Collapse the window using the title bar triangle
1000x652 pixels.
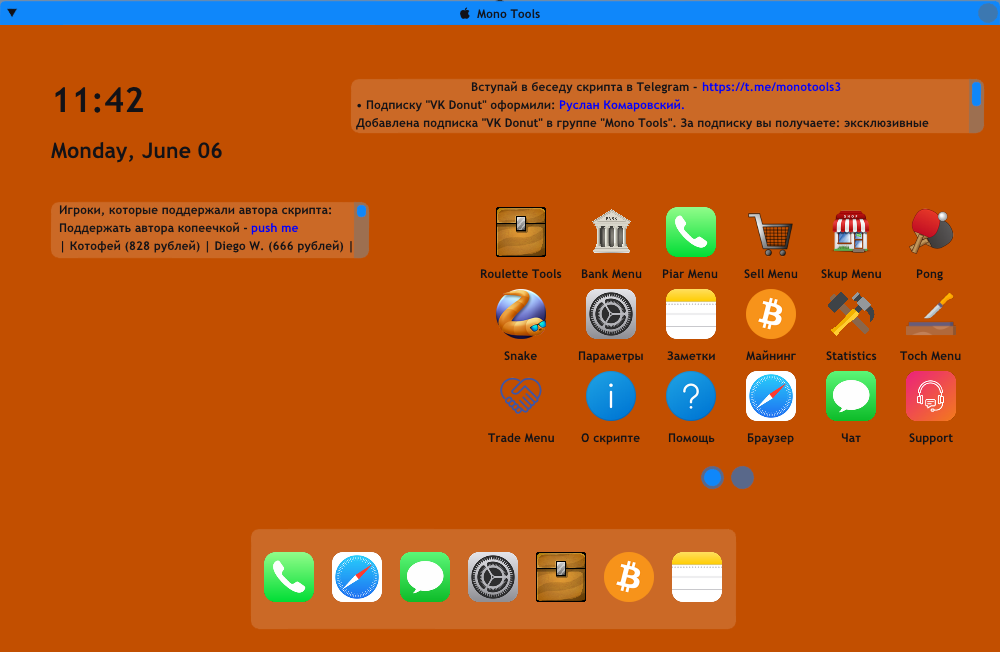point(11,13)
